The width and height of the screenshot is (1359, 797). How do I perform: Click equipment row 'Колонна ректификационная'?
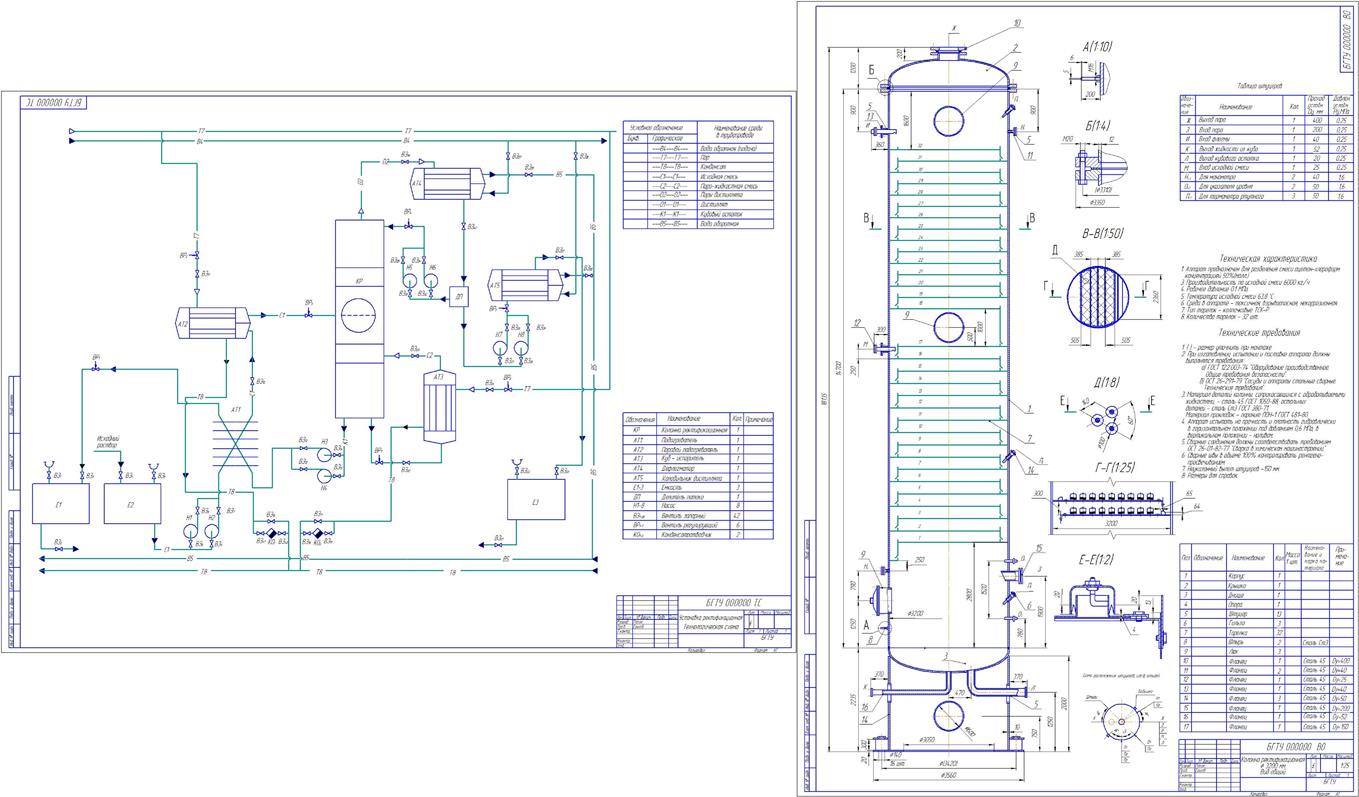tap(698, 430)
